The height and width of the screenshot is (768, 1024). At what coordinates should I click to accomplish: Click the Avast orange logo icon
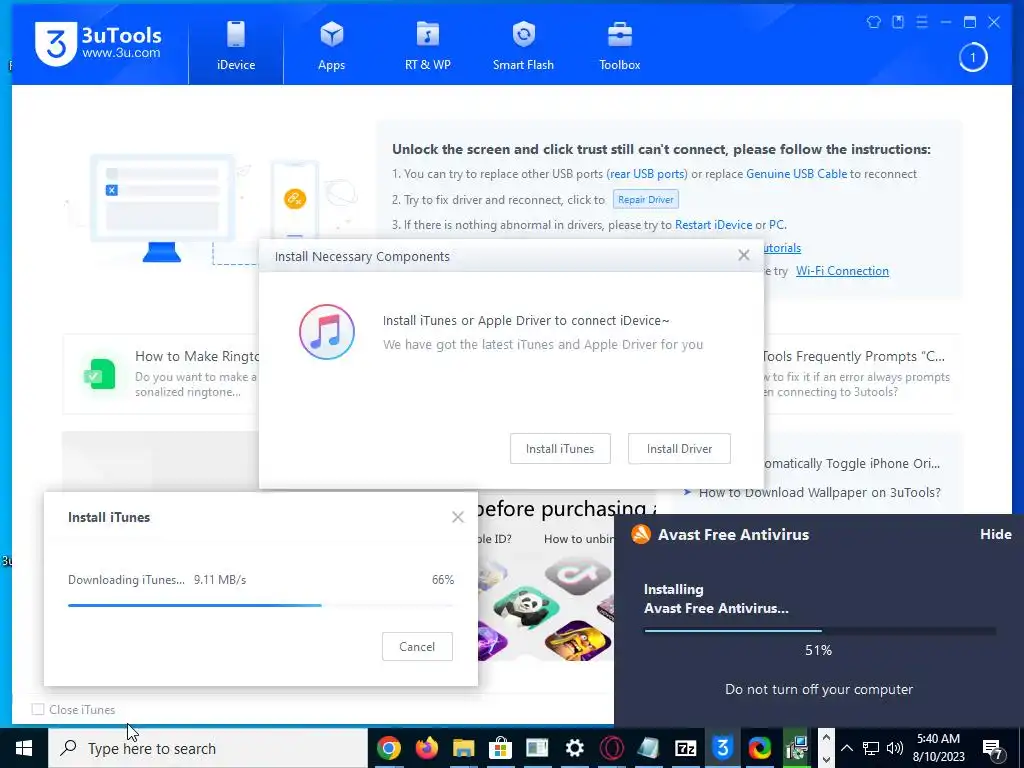[641, 534]
